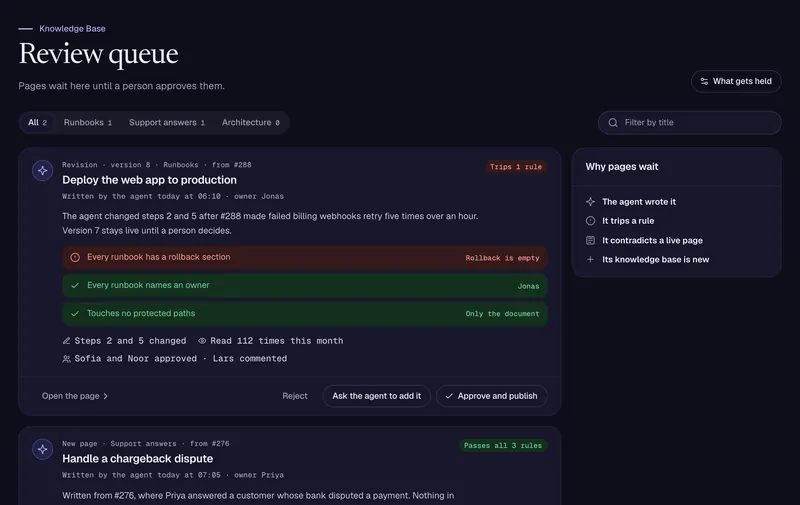Screen dimensions: 800x505
Task: Click Its knowledge base is new reason
Action: (656, 260)
